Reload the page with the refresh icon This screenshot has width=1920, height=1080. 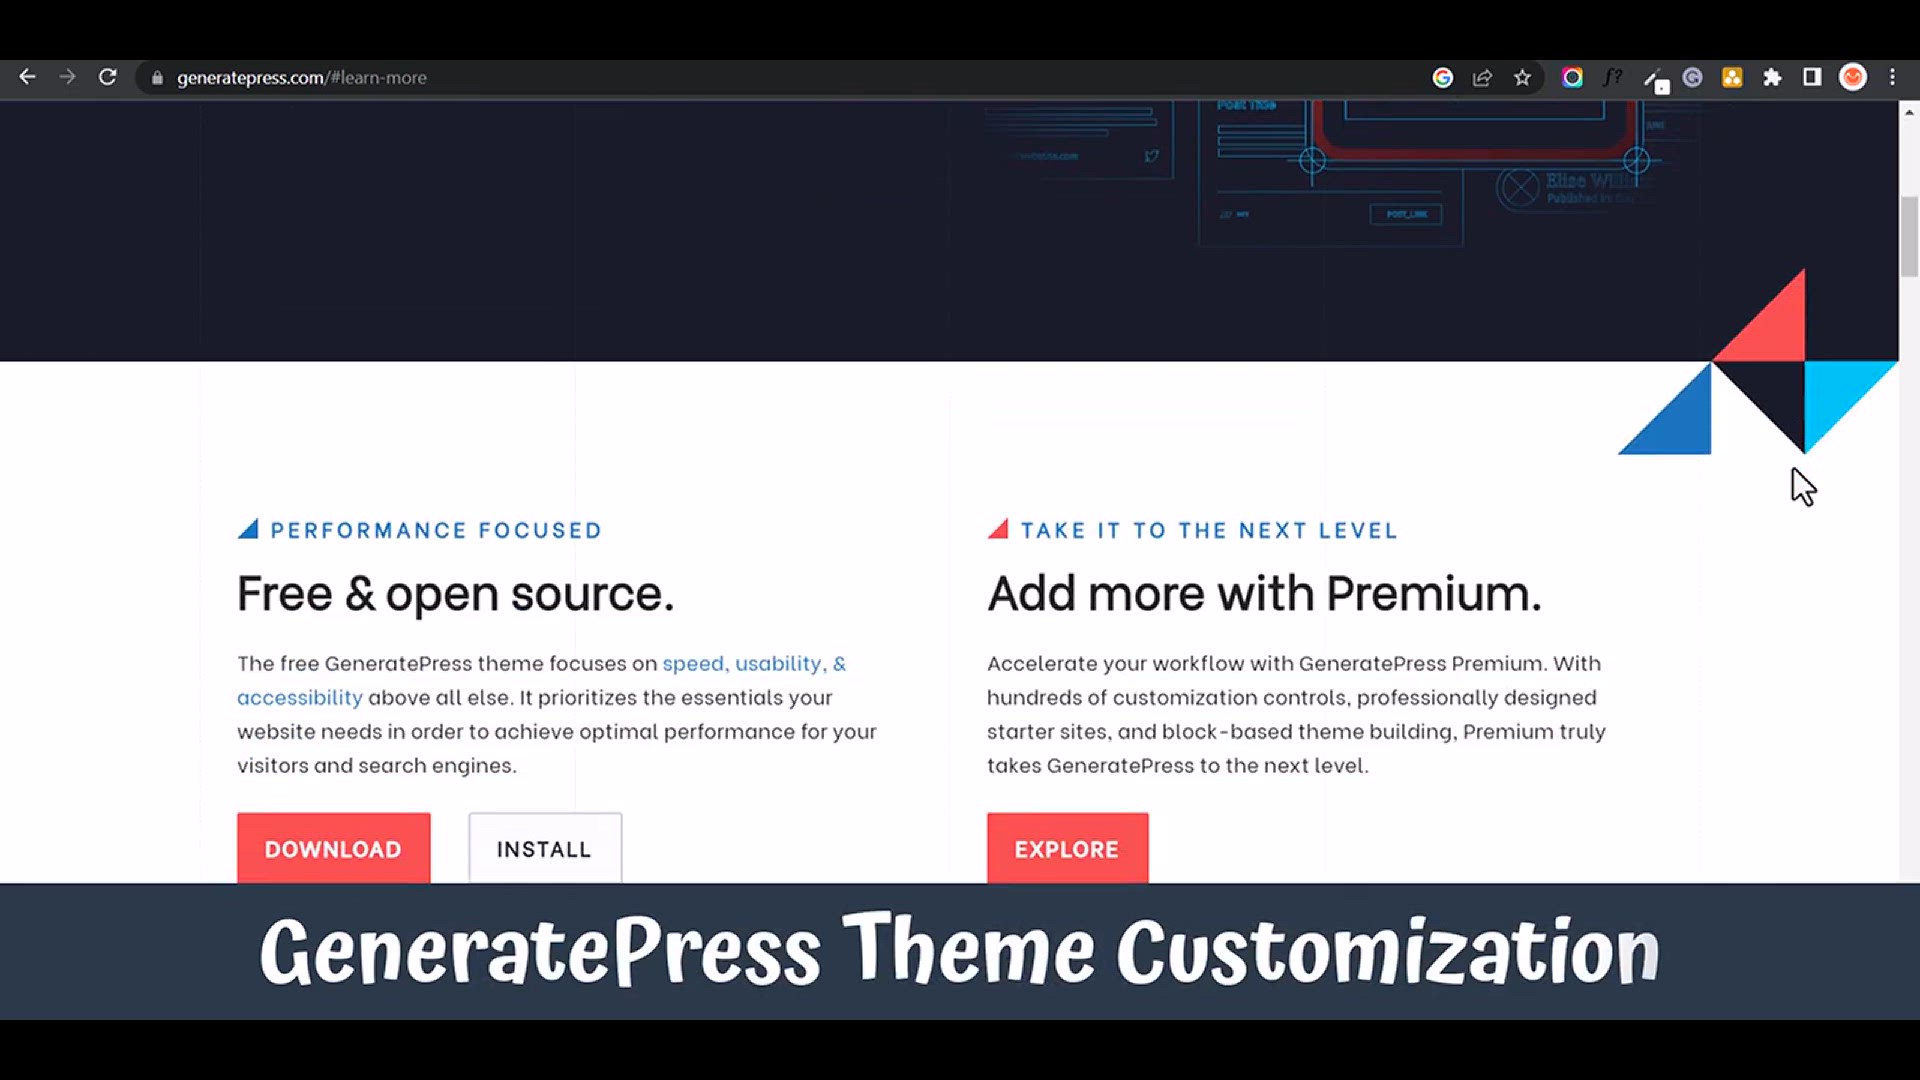point(108,77)
